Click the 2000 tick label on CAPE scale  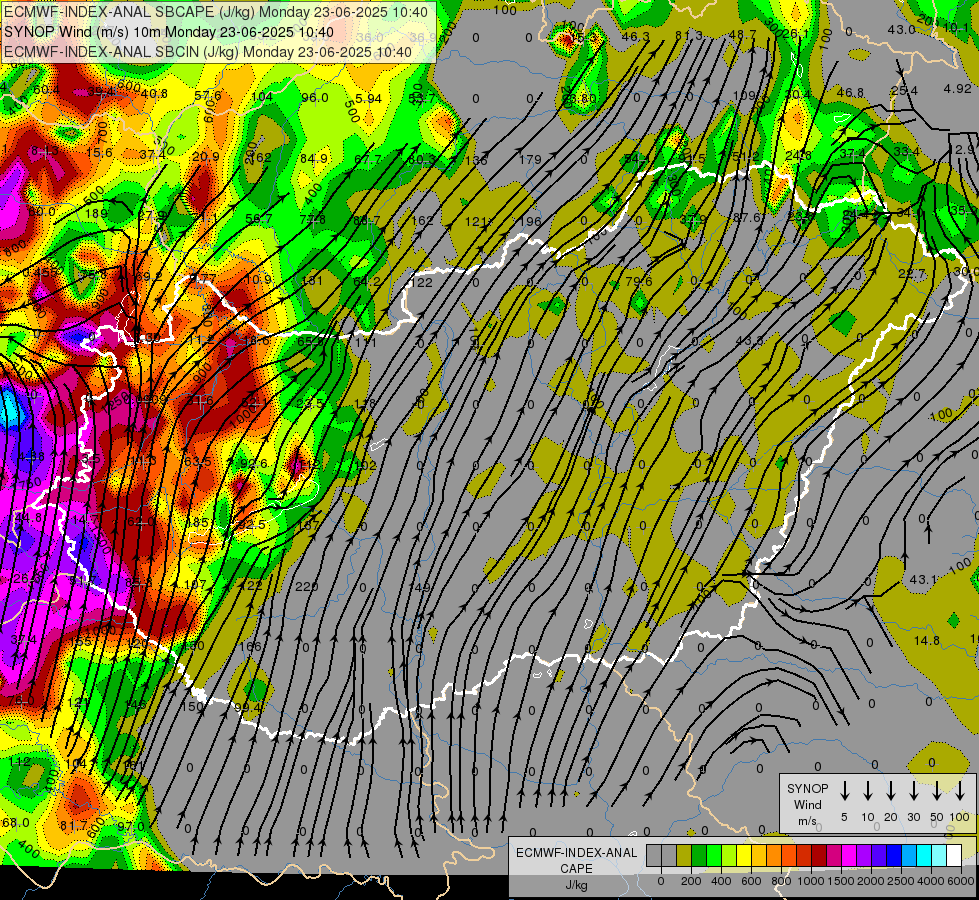(x=871, y=881)
